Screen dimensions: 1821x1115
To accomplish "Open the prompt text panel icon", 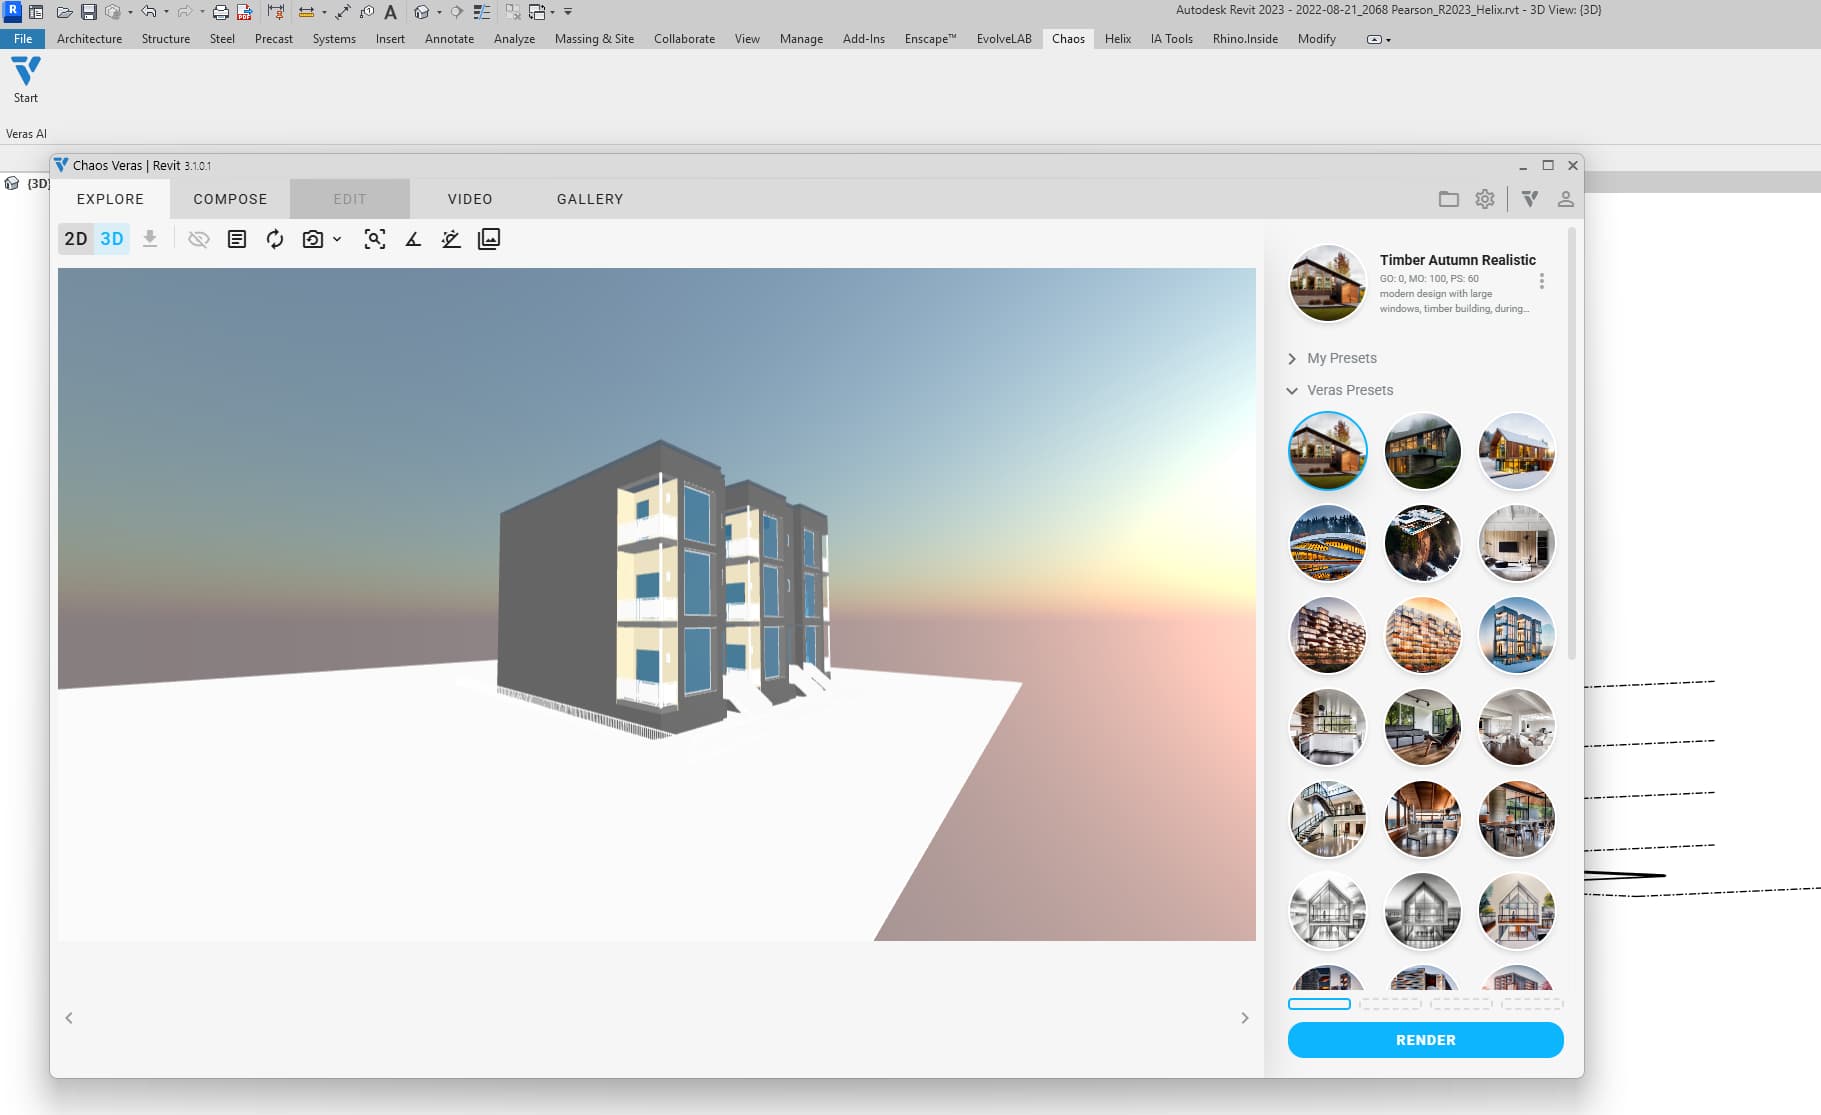I will tap(237, 239).
